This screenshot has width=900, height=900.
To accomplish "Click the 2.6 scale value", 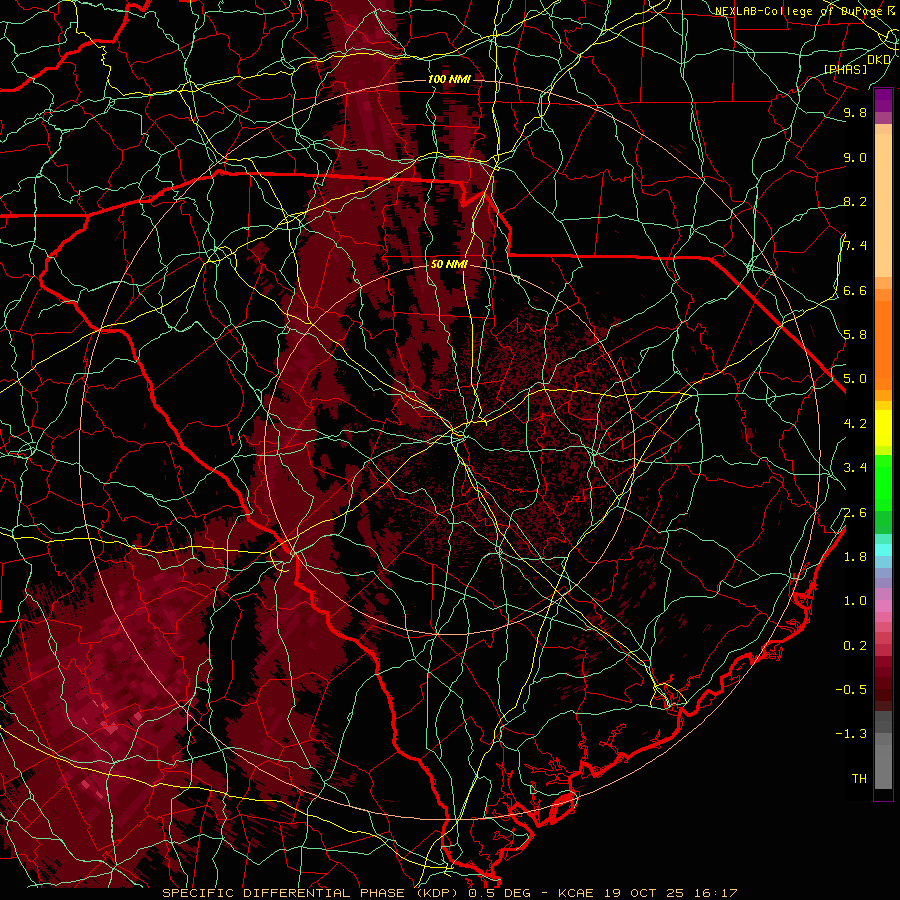I will [855, 513].
